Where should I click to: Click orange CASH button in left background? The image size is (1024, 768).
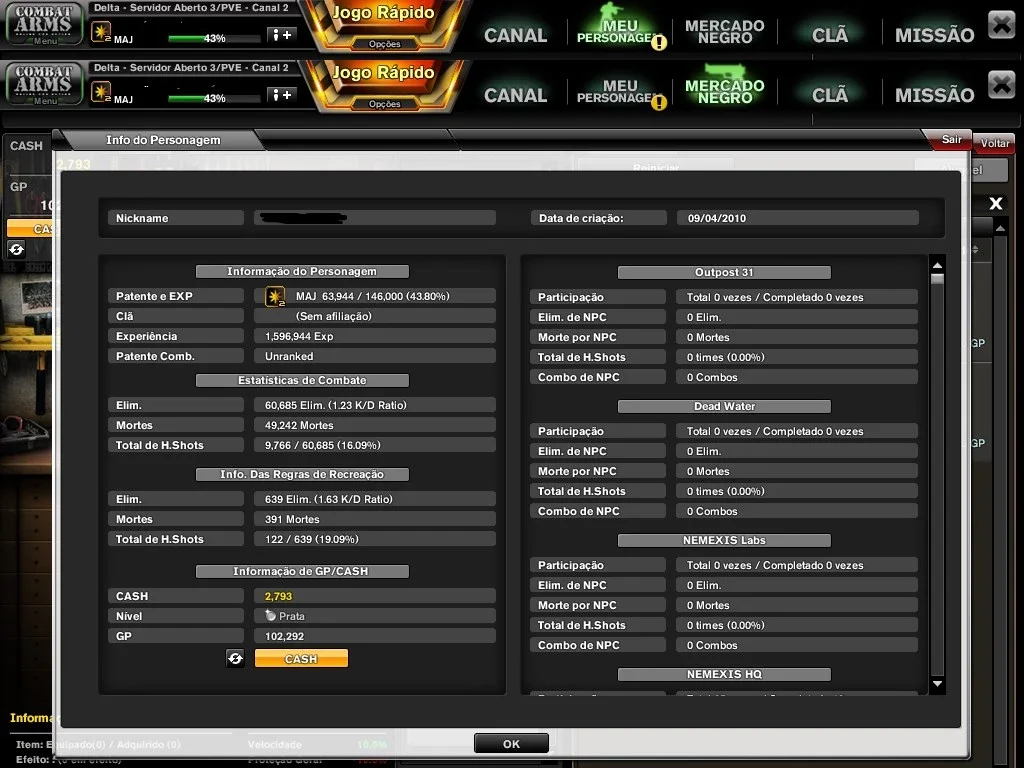click(29, 229)
